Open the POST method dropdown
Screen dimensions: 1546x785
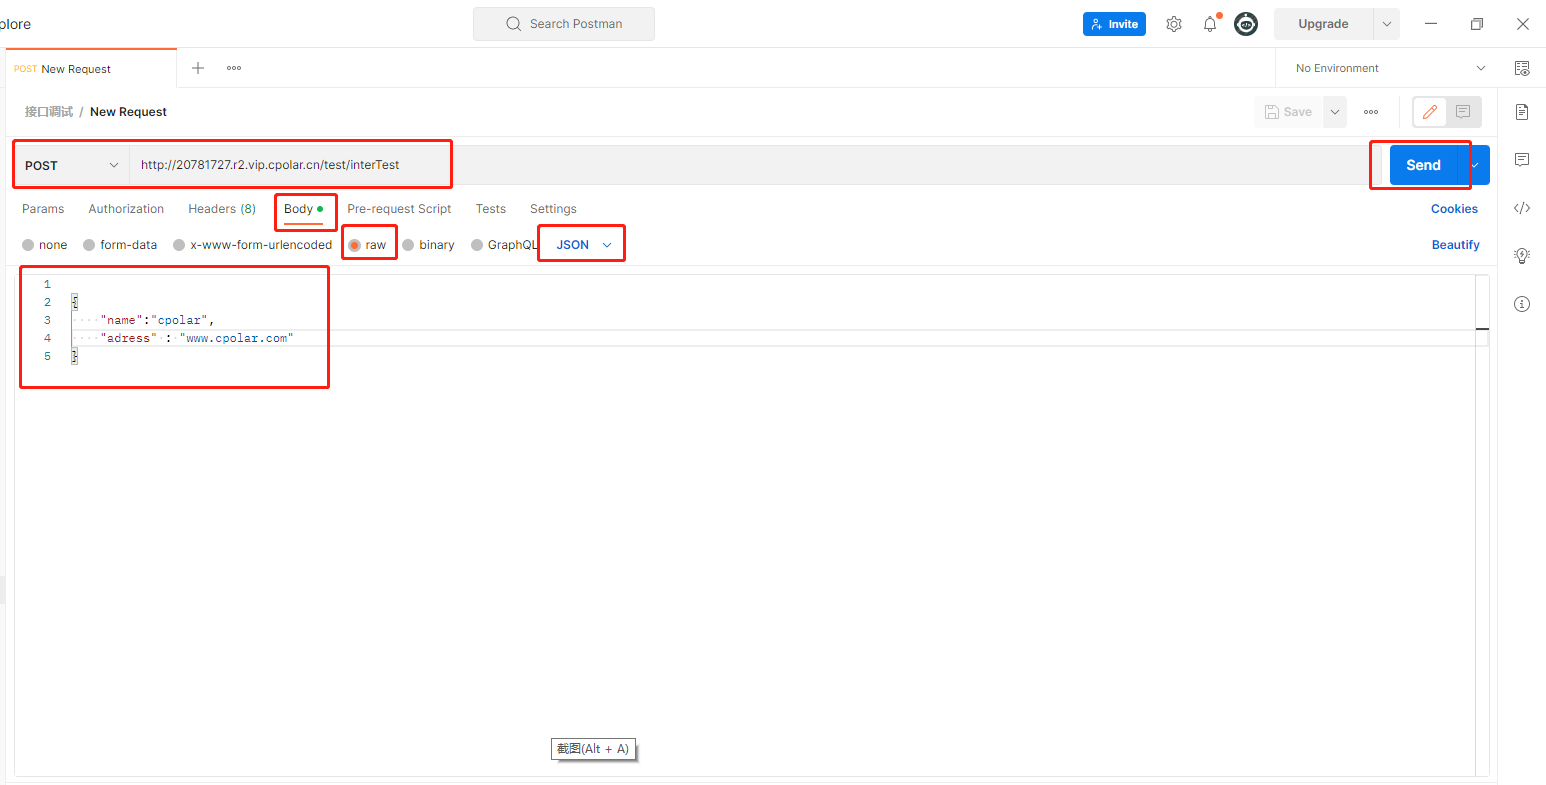pyautogui.click(x=70, y=164)
